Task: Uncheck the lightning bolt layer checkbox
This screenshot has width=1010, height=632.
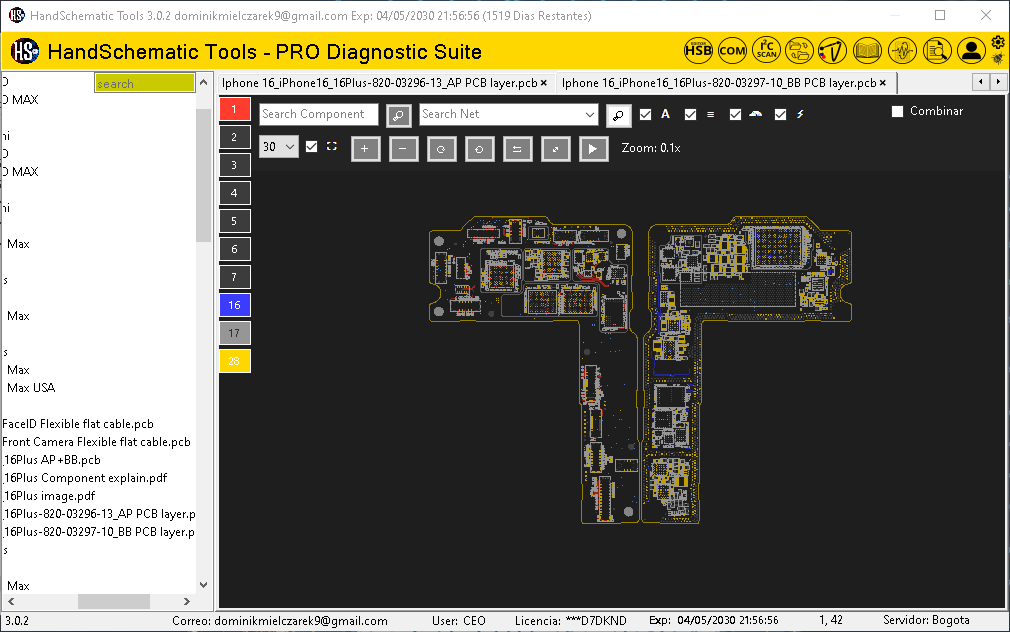Action: point(780,114)
